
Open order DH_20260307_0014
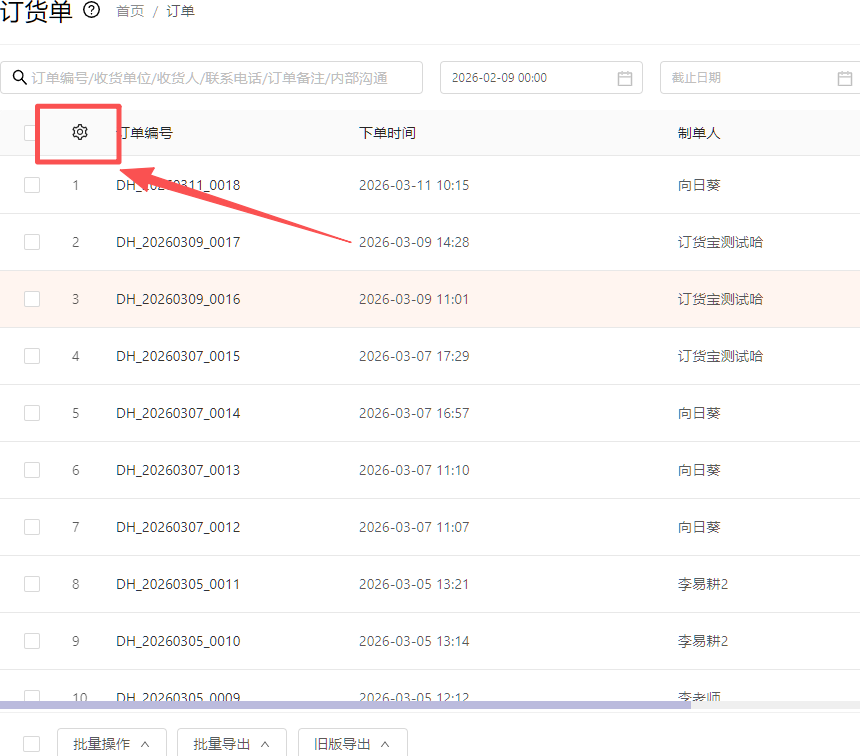point(178,413)
